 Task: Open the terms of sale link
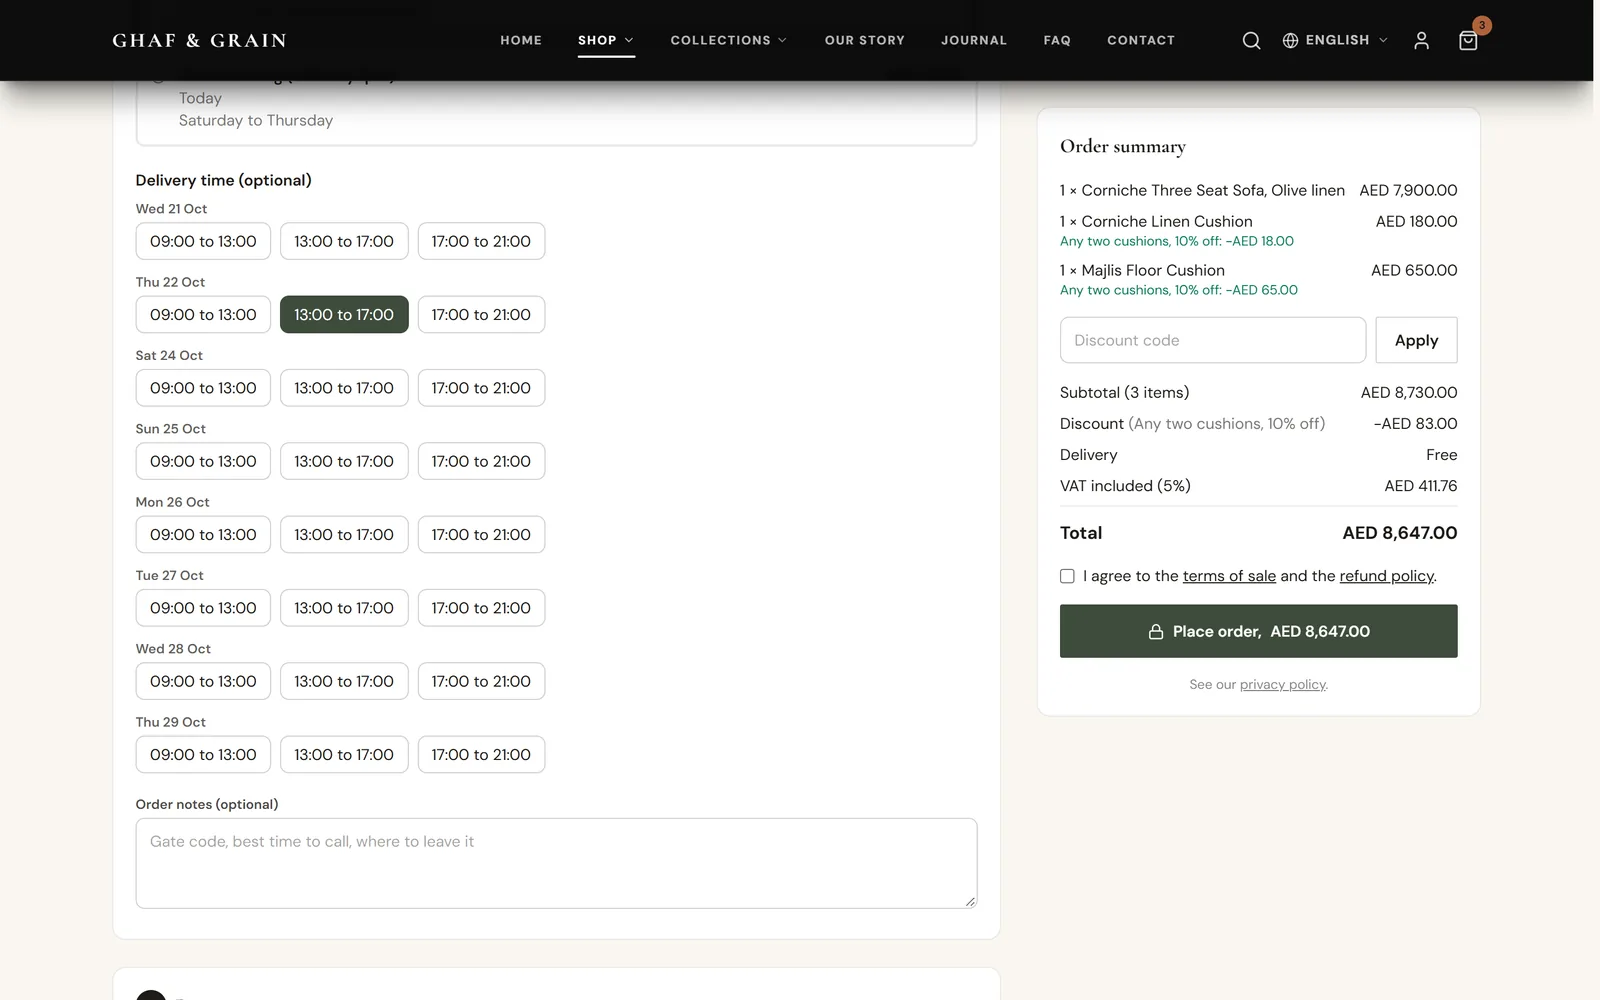click(1229, 576)
